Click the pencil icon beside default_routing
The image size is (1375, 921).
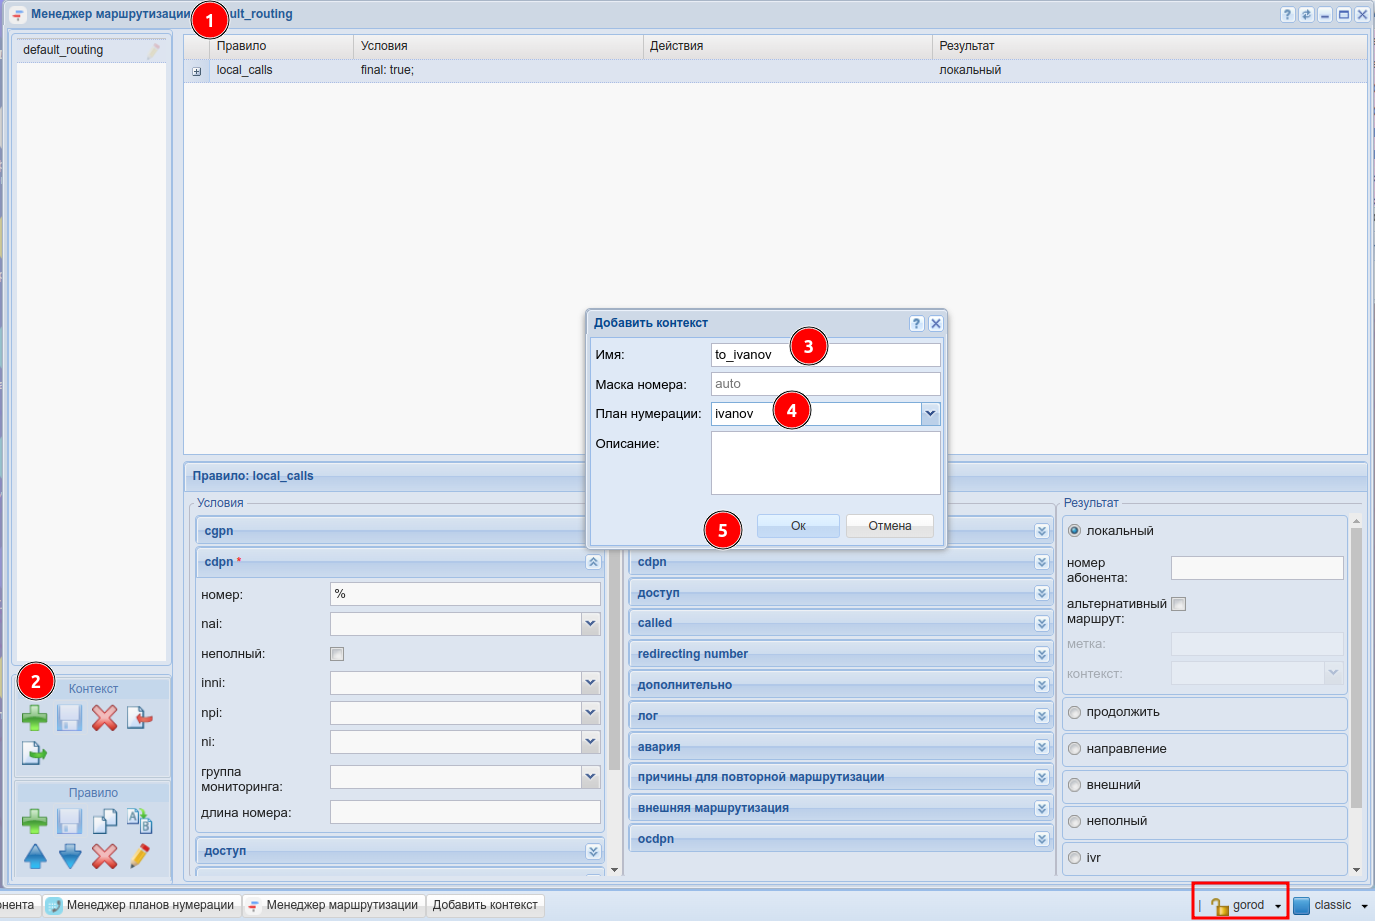(154, 50)
